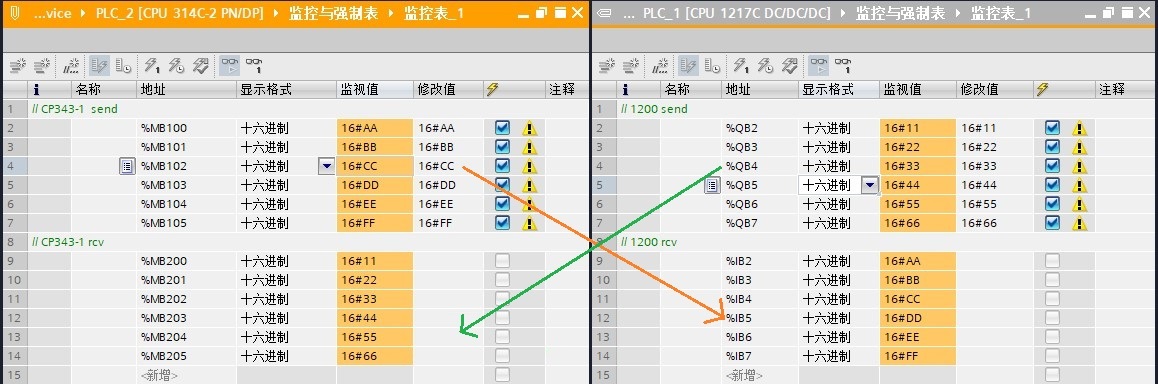
Task: Uncheck modify checkbox for %MB104
Action: tap(502, 204)
